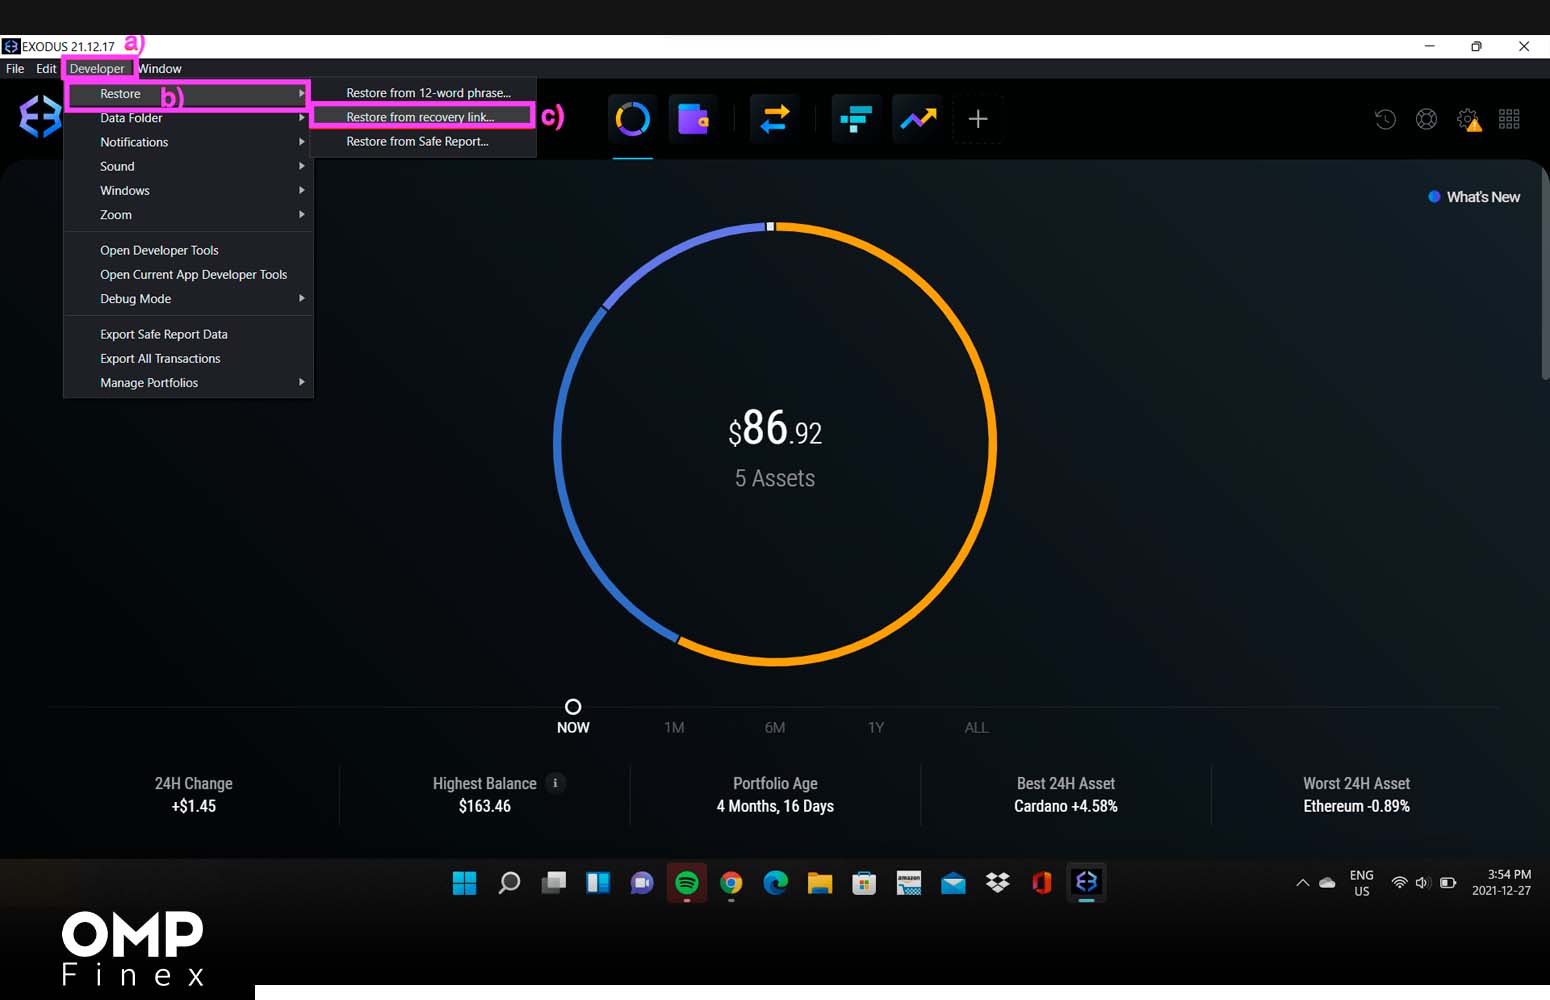Click the vertical scrollbar on right
1550x1000 pixels.
tap(1545, 275)
